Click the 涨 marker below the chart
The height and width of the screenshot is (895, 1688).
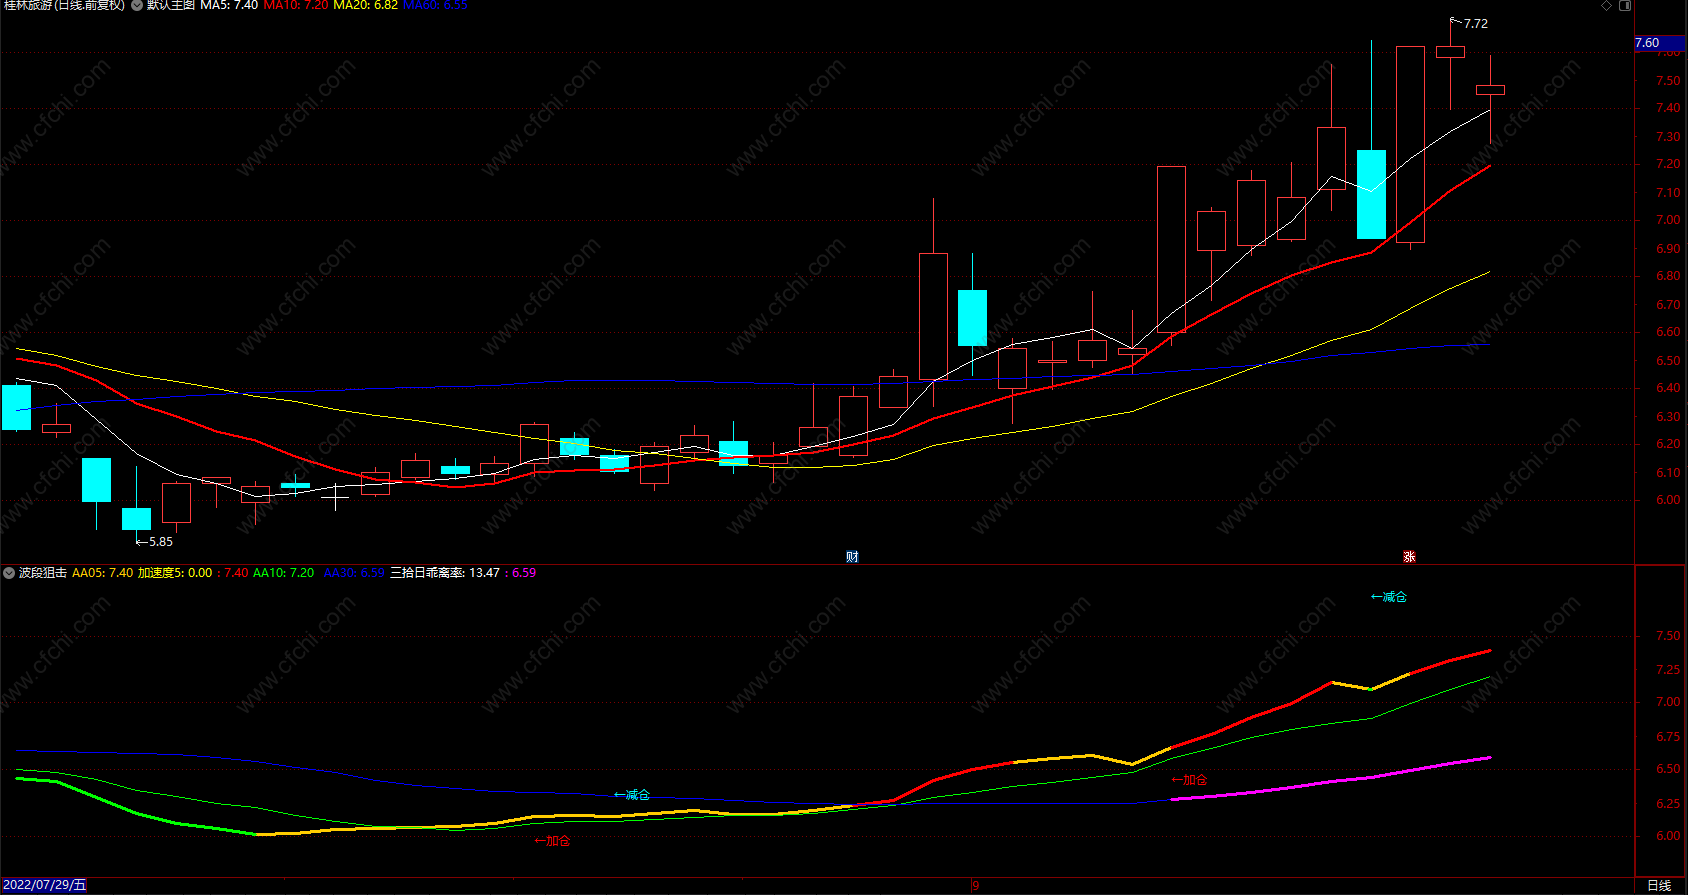coord(1409,556)
